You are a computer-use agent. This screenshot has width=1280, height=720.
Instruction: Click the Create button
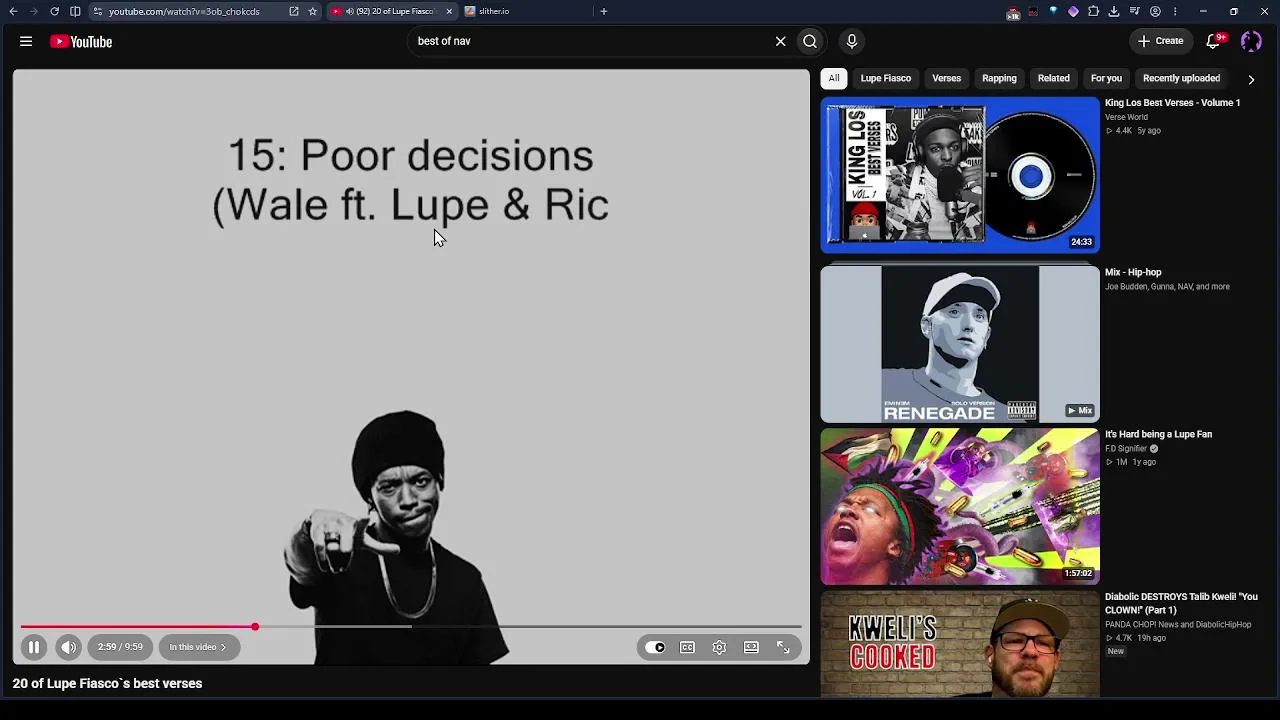[1160, 41]
